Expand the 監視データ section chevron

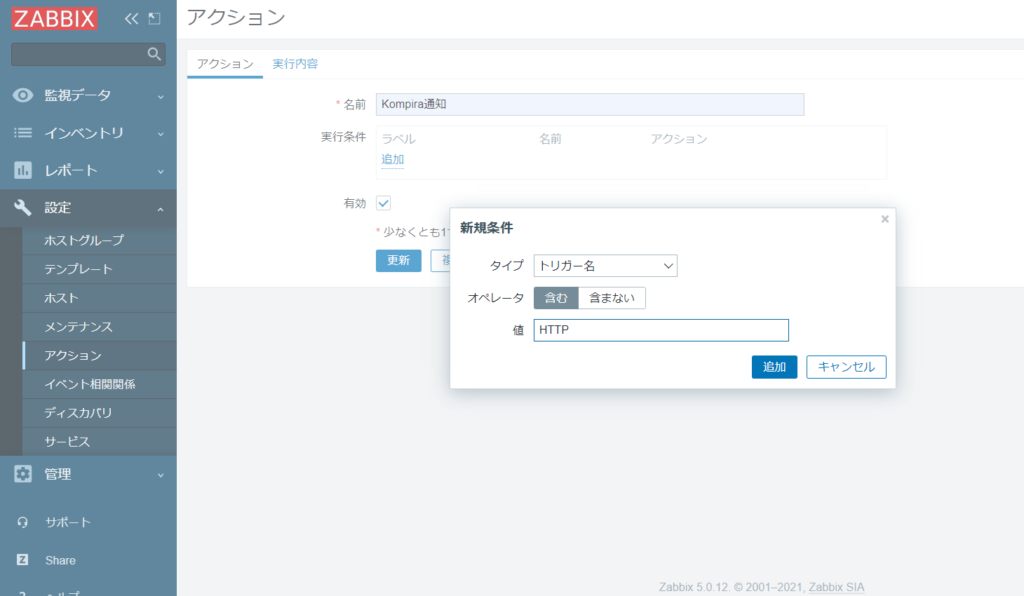tap(160, 95)
